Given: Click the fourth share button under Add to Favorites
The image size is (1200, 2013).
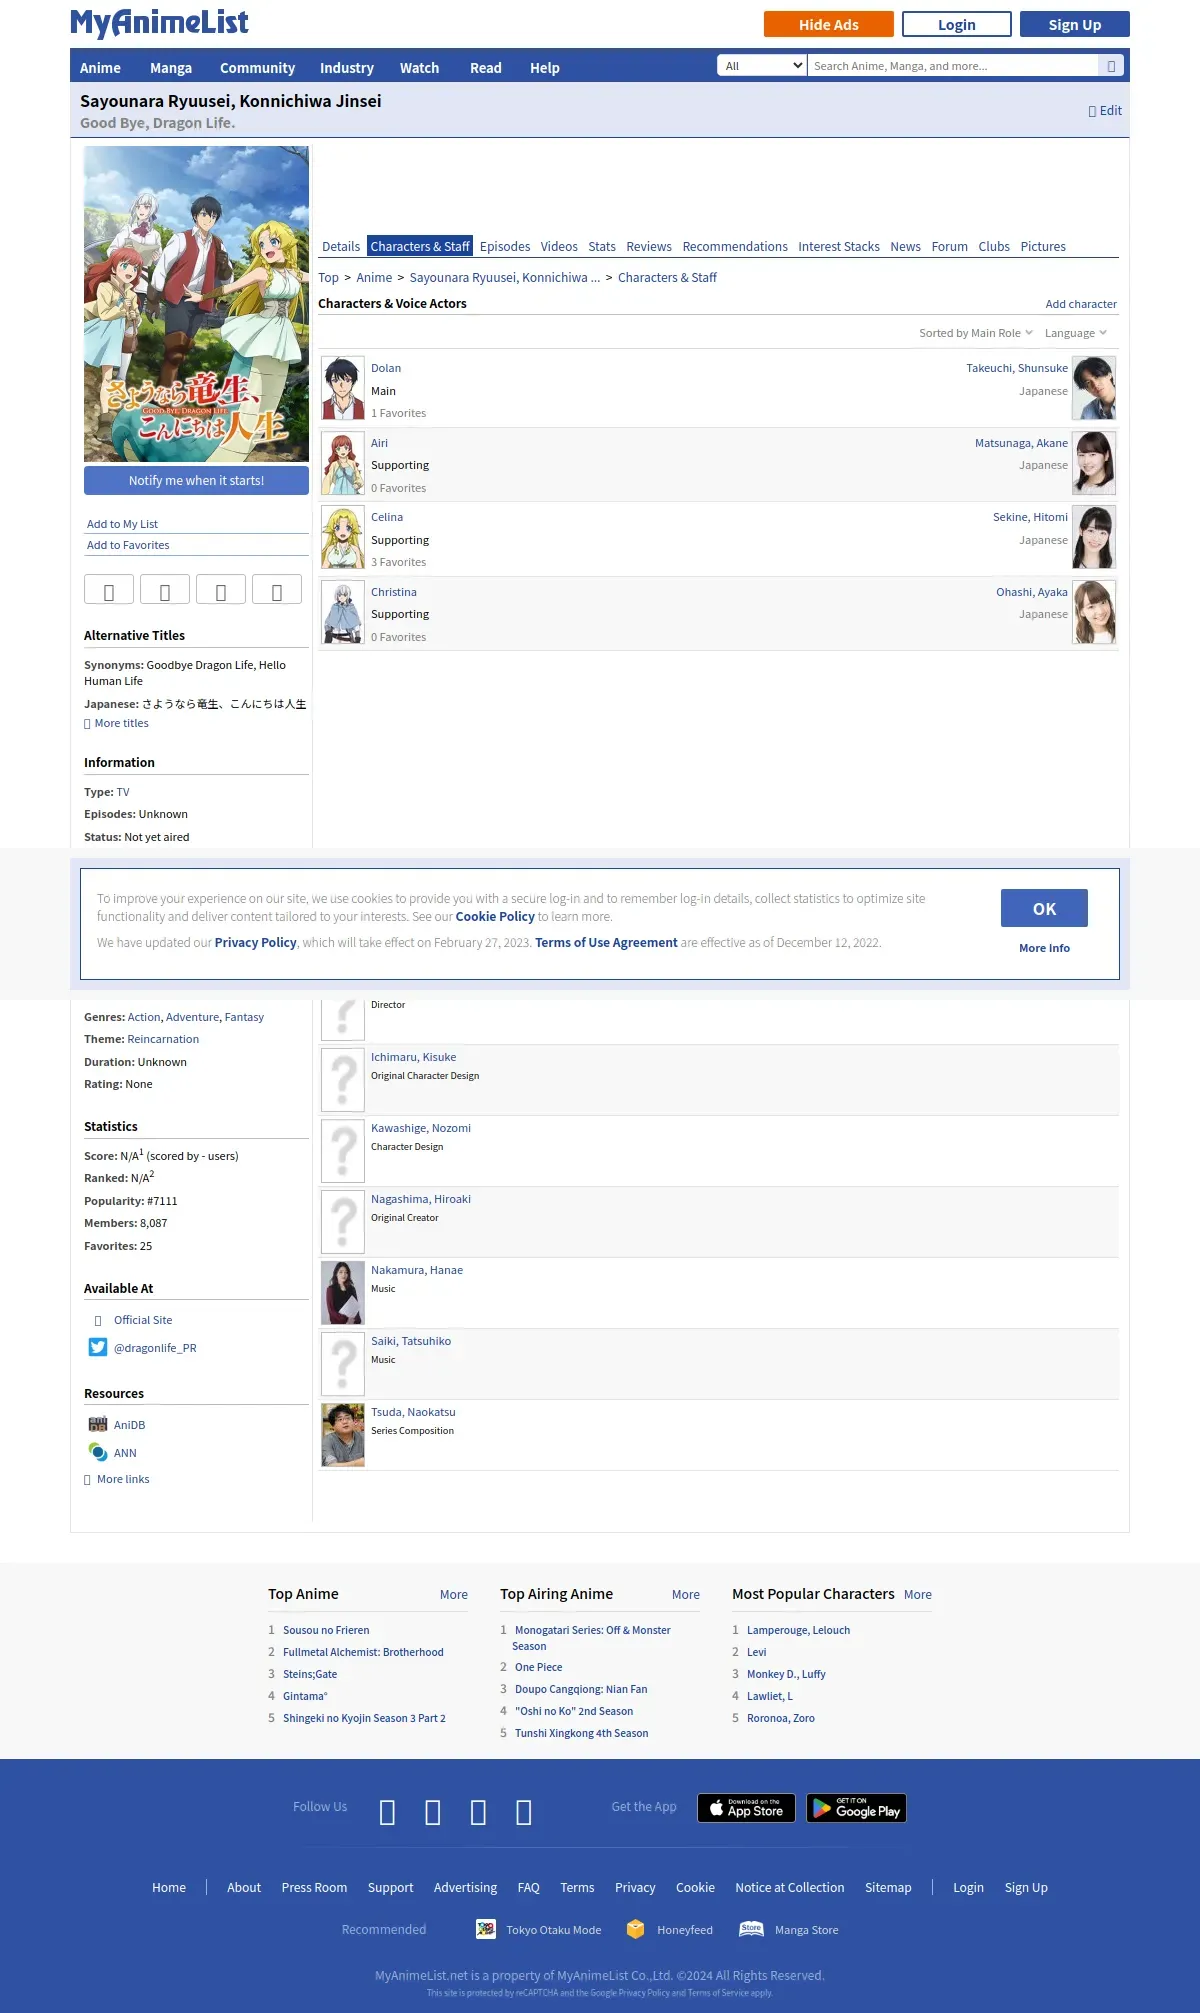Looking at the screenshot, I should point(277,590).
